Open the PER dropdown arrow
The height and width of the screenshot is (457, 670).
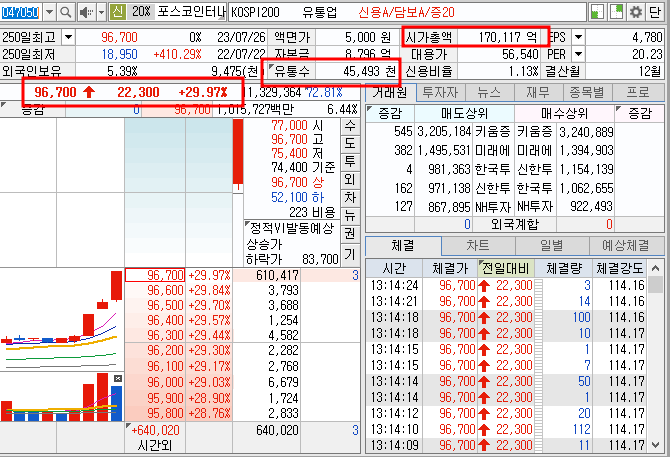578,54
